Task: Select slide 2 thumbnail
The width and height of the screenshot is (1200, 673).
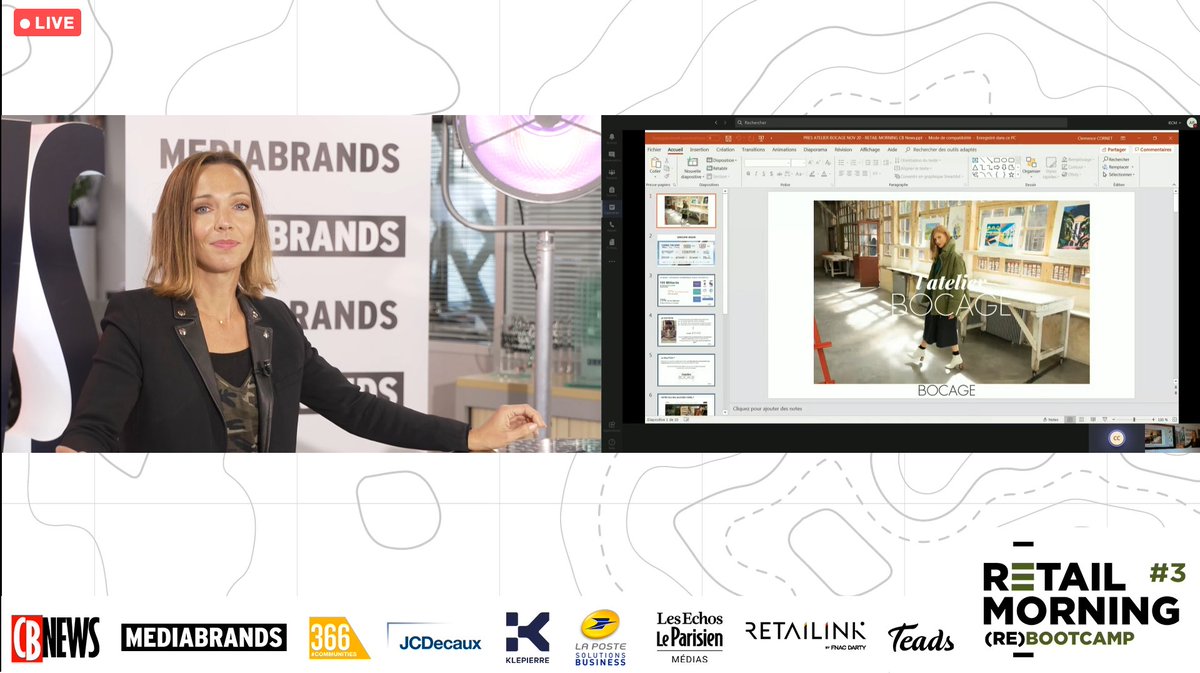Action: pyautogui.click(x=686, y=250)
